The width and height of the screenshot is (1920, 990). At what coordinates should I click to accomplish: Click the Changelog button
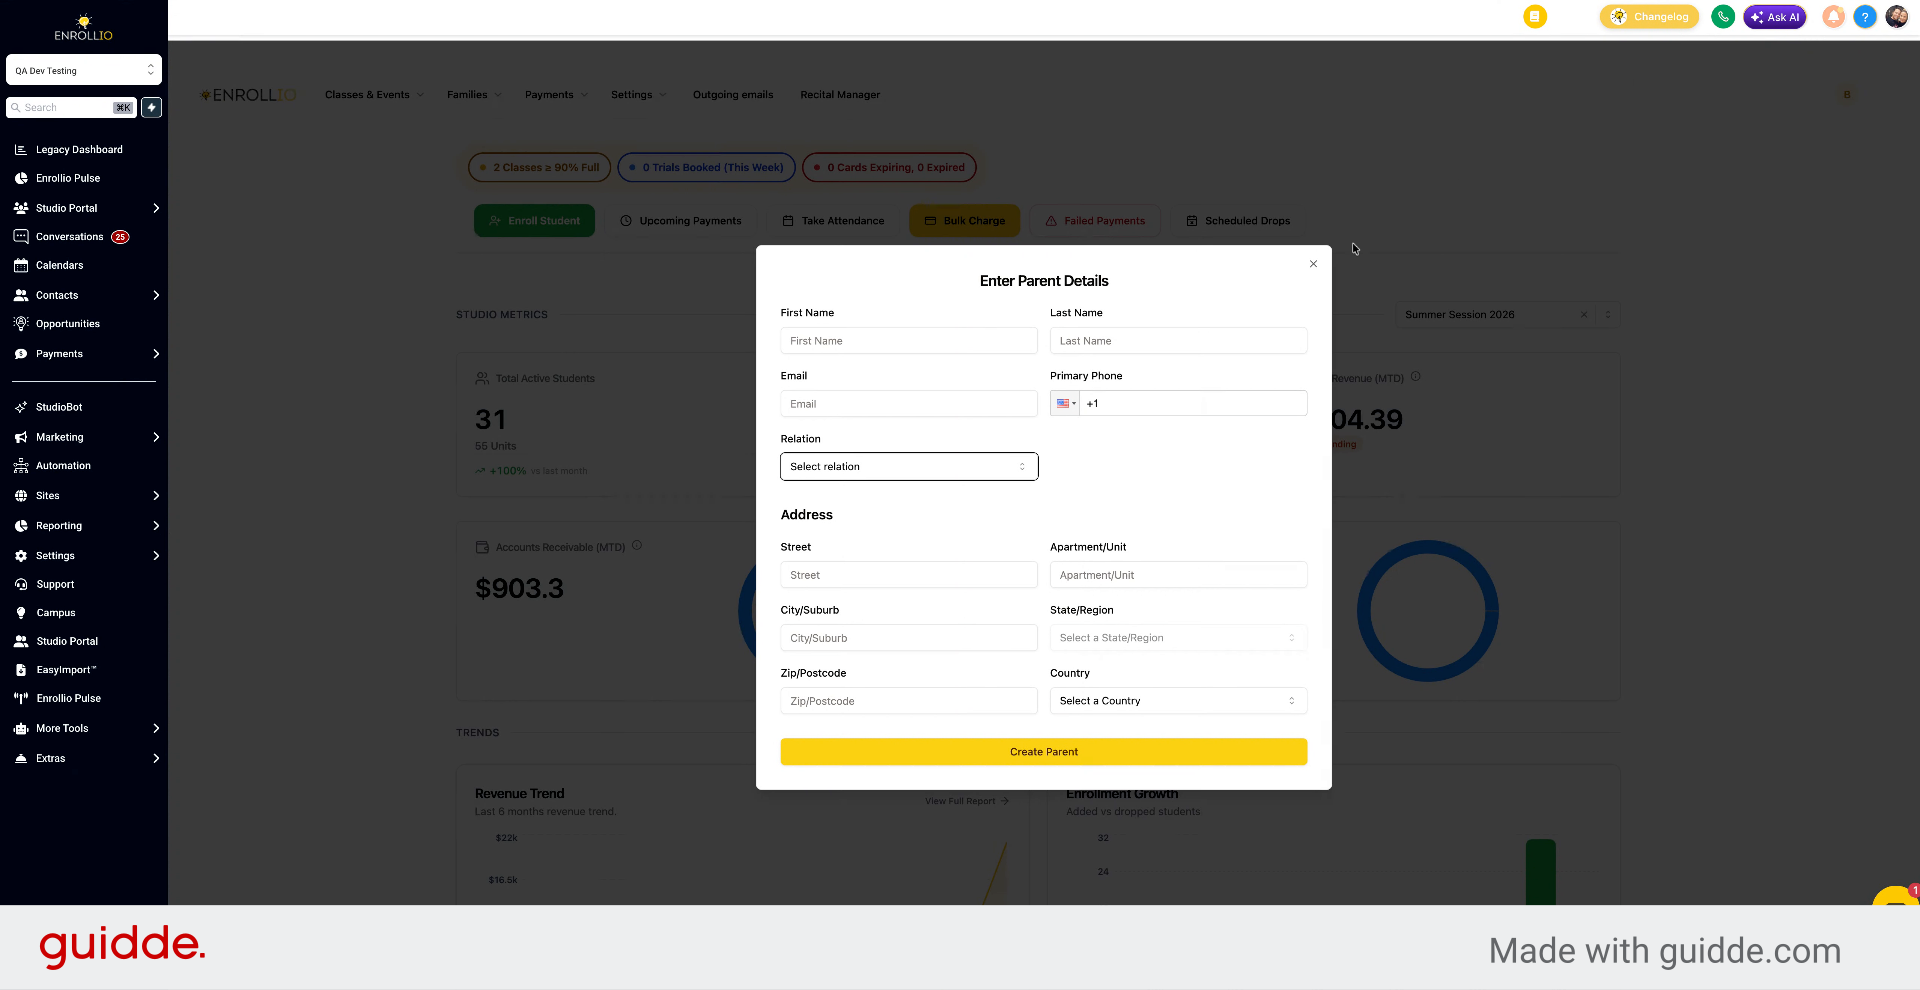click(1649, 17)
